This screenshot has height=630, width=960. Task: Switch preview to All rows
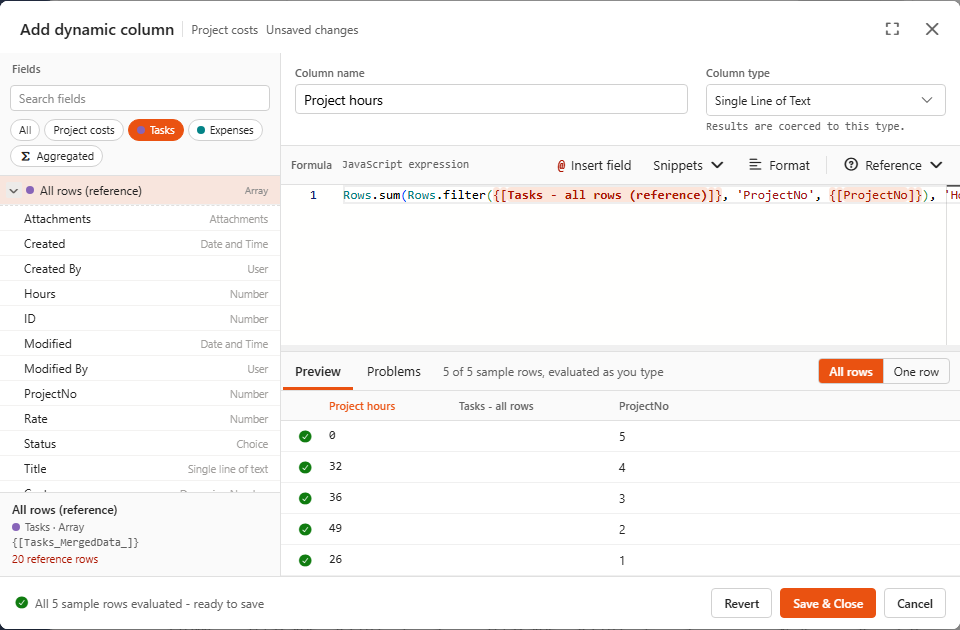(850, 372)
